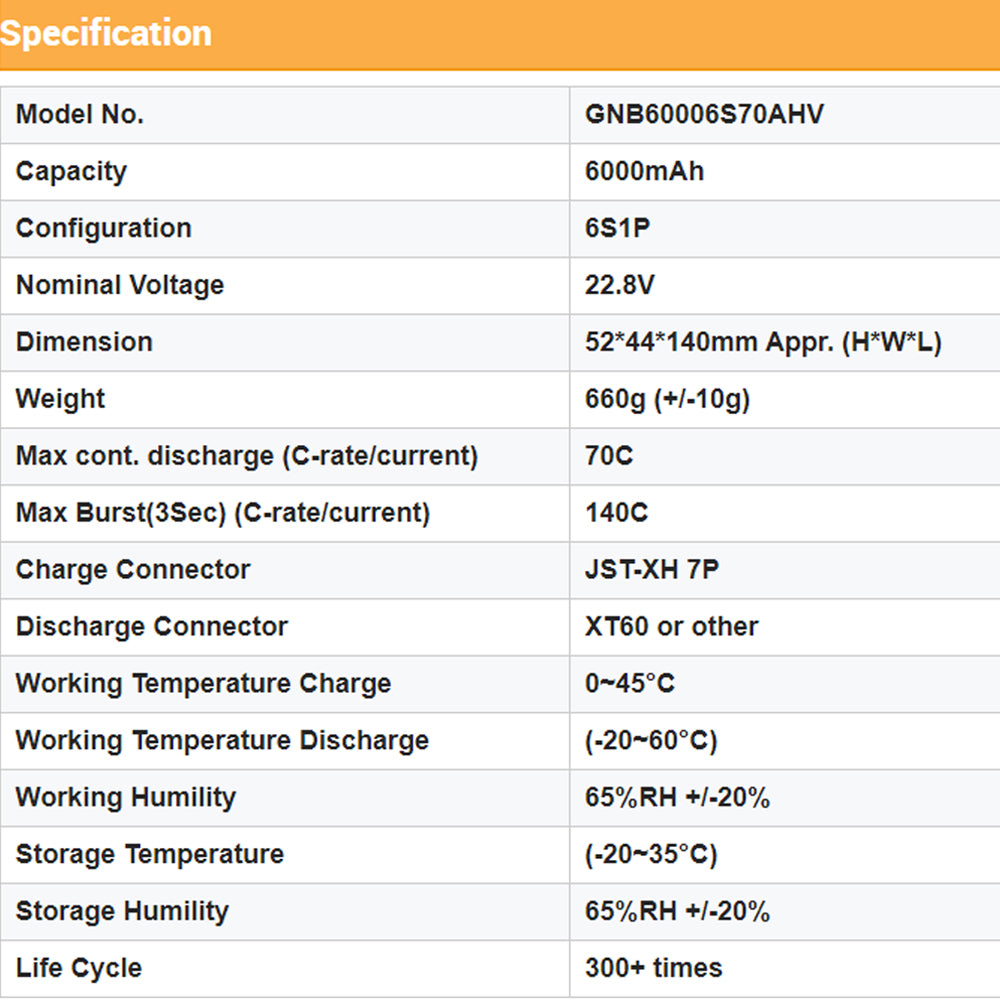Click the Storage Humility label
This screenshot has width=1000, height=1000.
click(x=122, y=912)
